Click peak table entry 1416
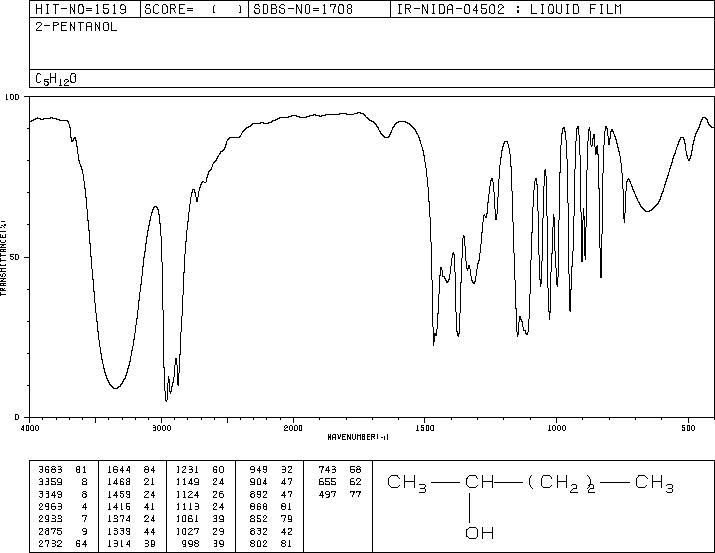The width and height of the screenshot is (715, 553). [119, 506]
